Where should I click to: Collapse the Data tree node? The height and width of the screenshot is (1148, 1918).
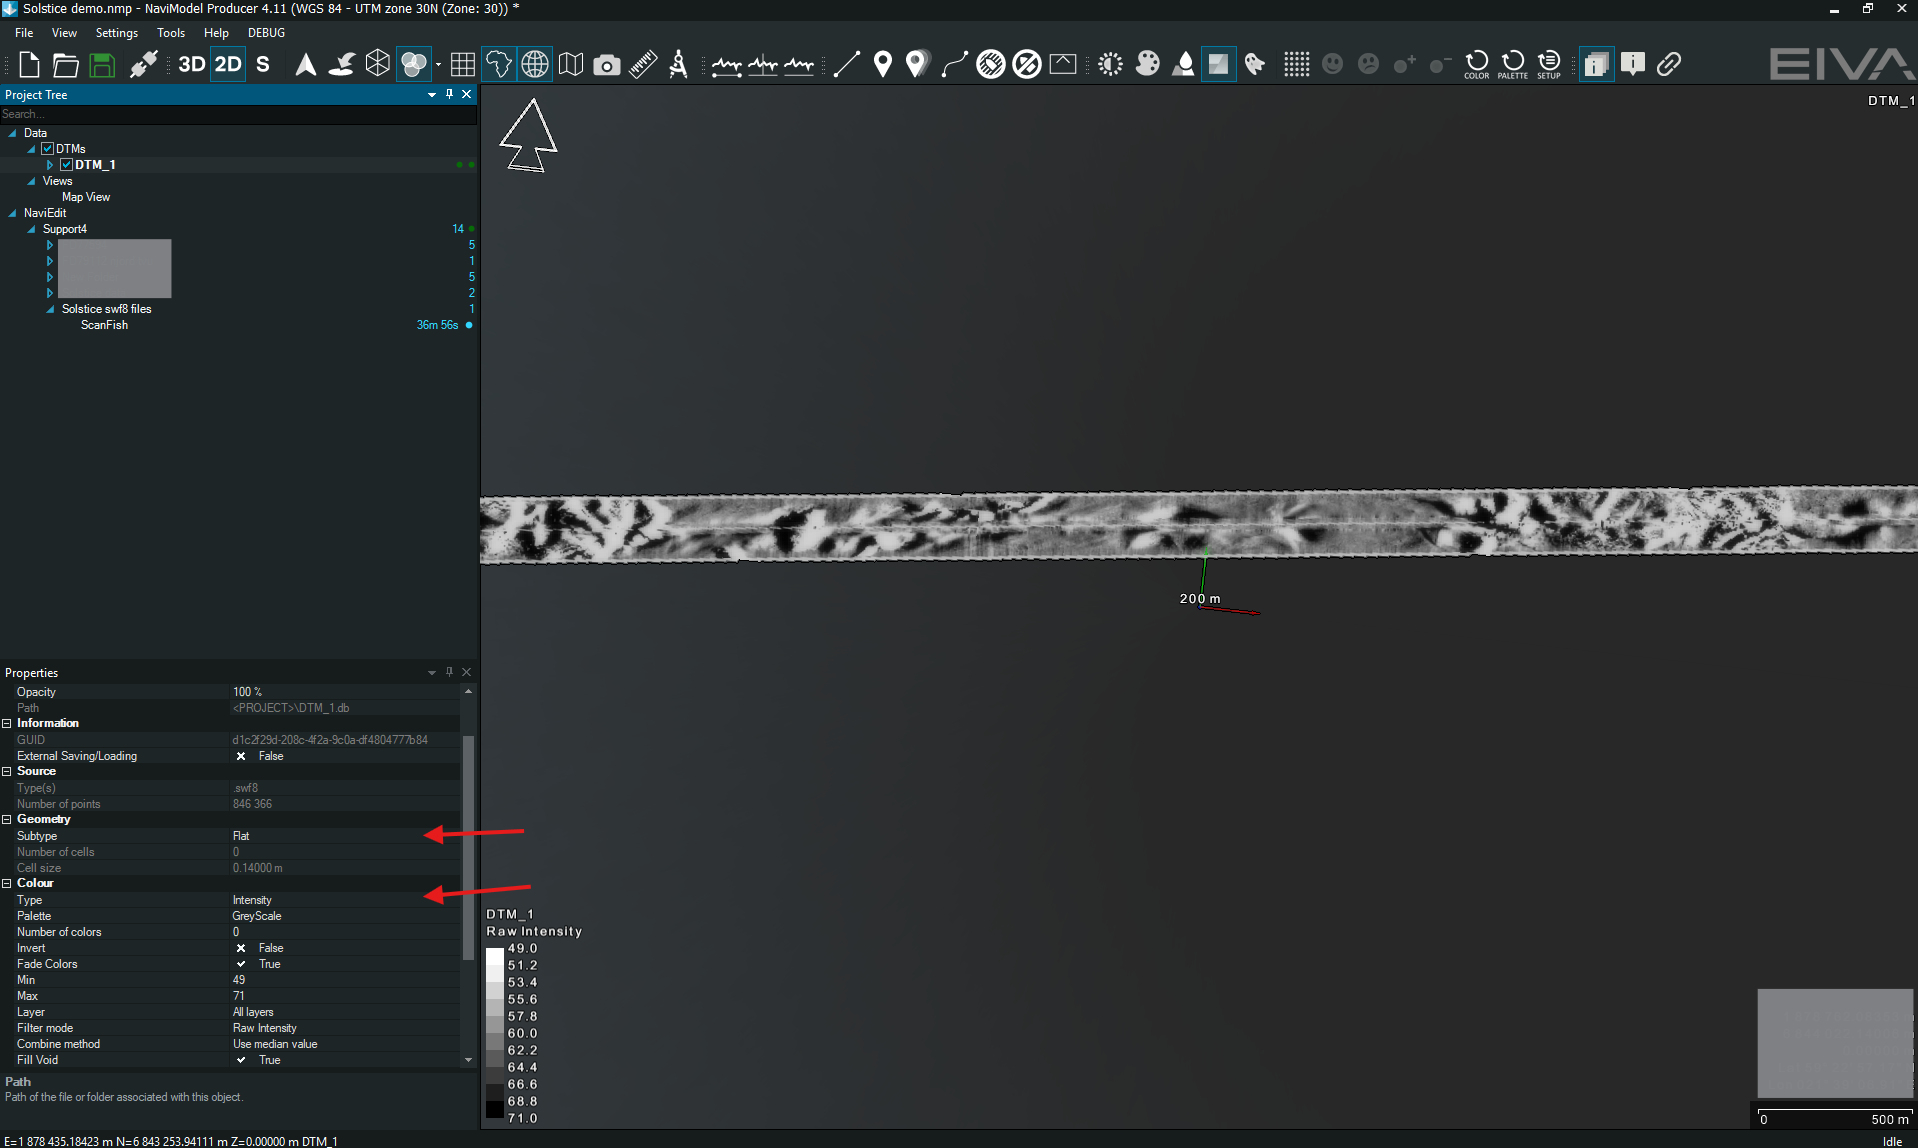(12, 133)
